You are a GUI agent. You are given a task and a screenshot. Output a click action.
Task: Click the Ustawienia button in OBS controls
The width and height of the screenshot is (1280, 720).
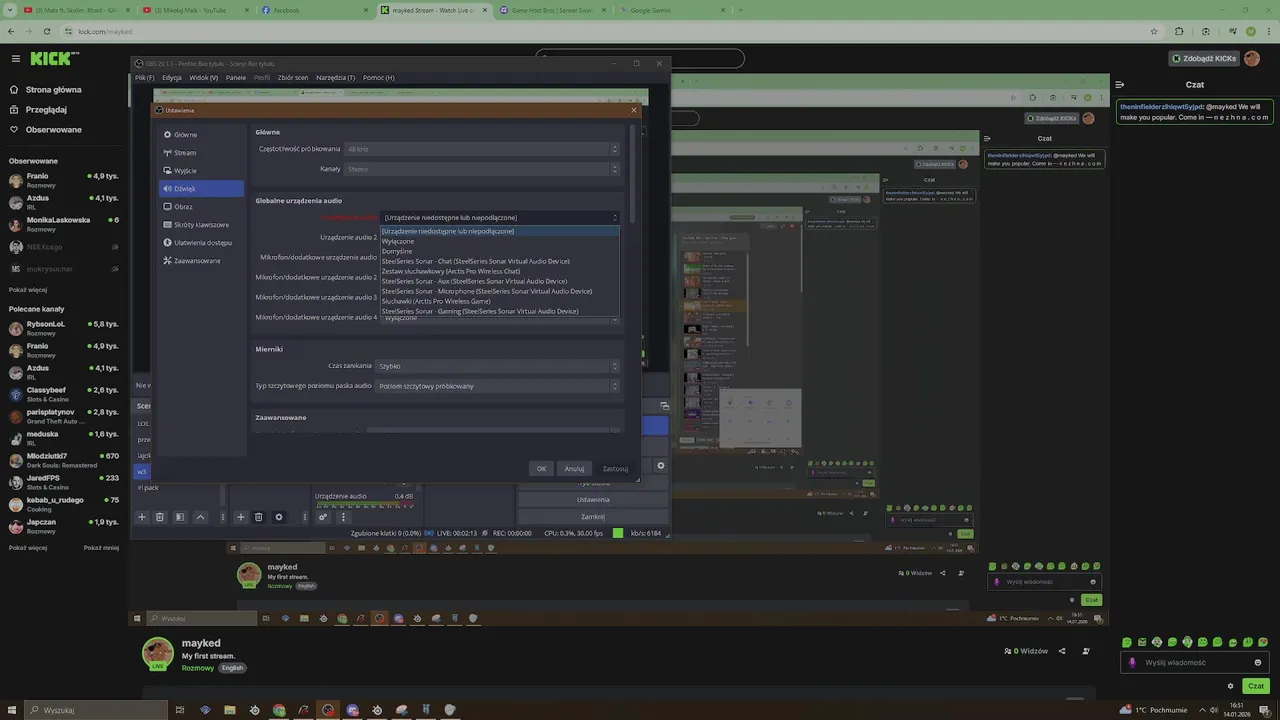pyautogui.click(x=592, y=500)
